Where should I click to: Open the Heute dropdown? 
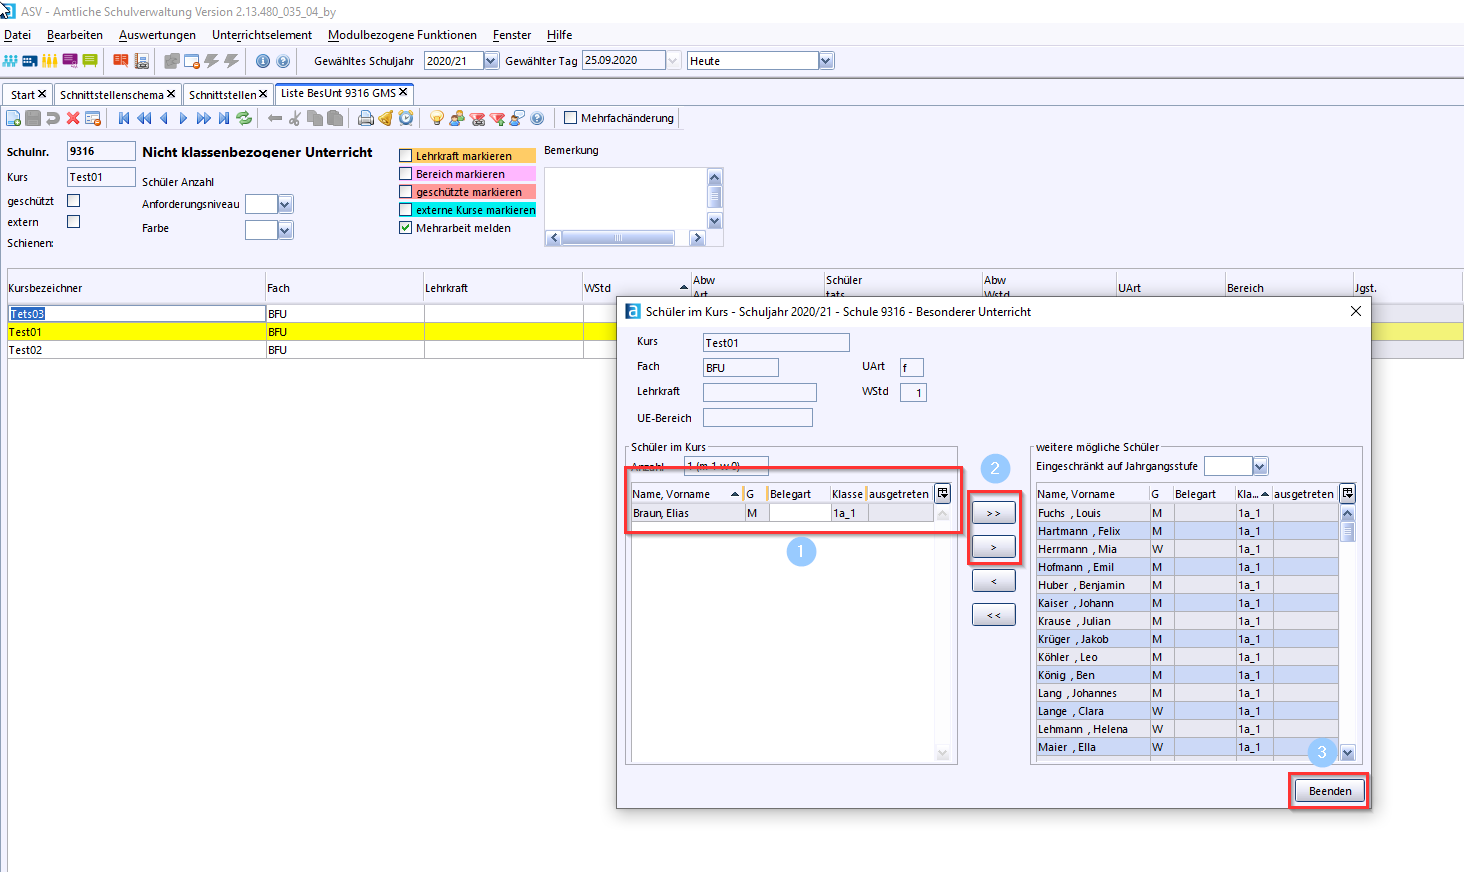[826, 61]
